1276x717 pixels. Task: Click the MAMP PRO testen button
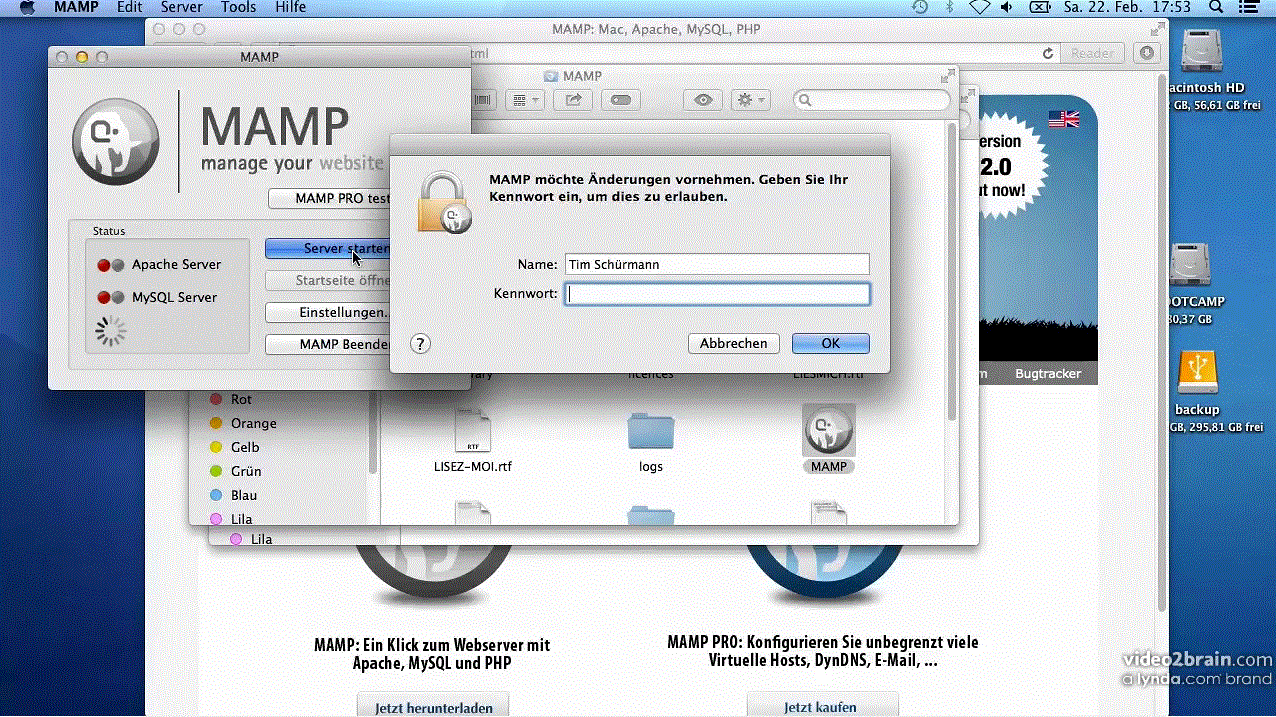click(x=331, y=198)
